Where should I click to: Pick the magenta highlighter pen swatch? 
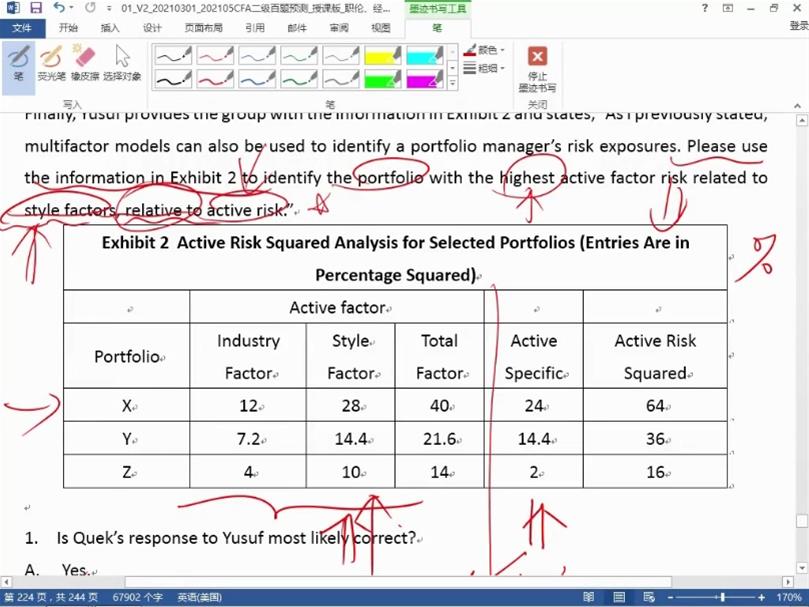[424, 79]
